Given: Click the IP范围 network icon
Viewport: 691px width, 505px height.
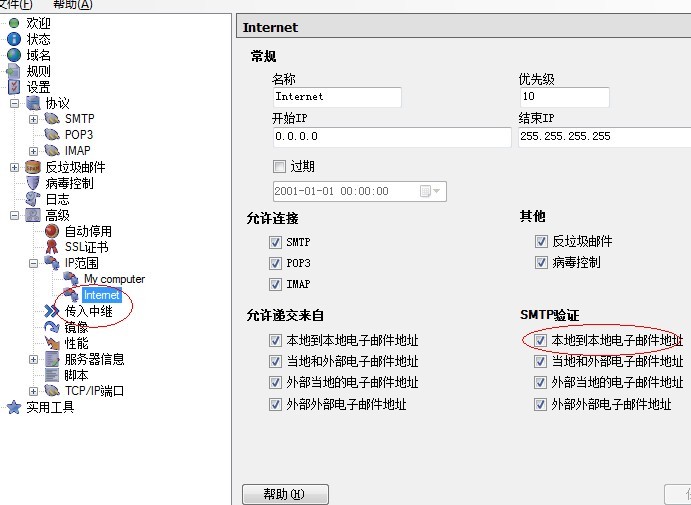Looking at the screenshot, I should 52,263.
